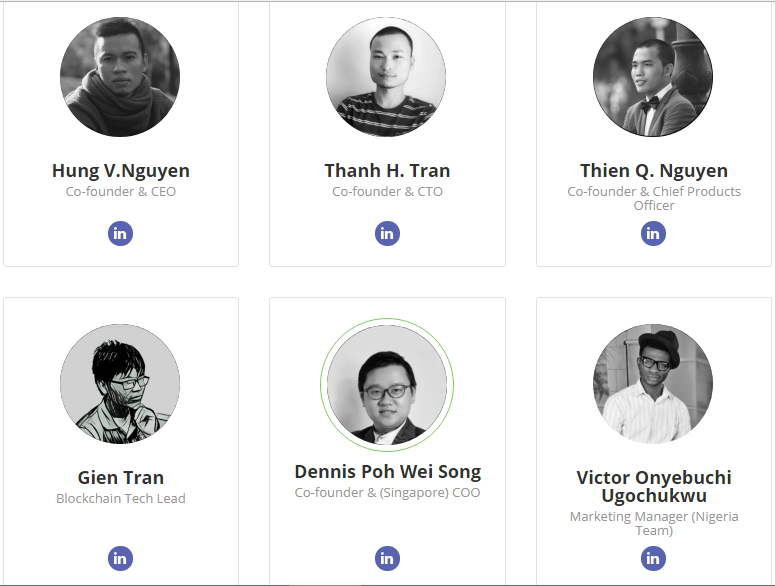Click Thien Q. Nguyen's profile photo

pyautogui.click(x=653, y=77)
